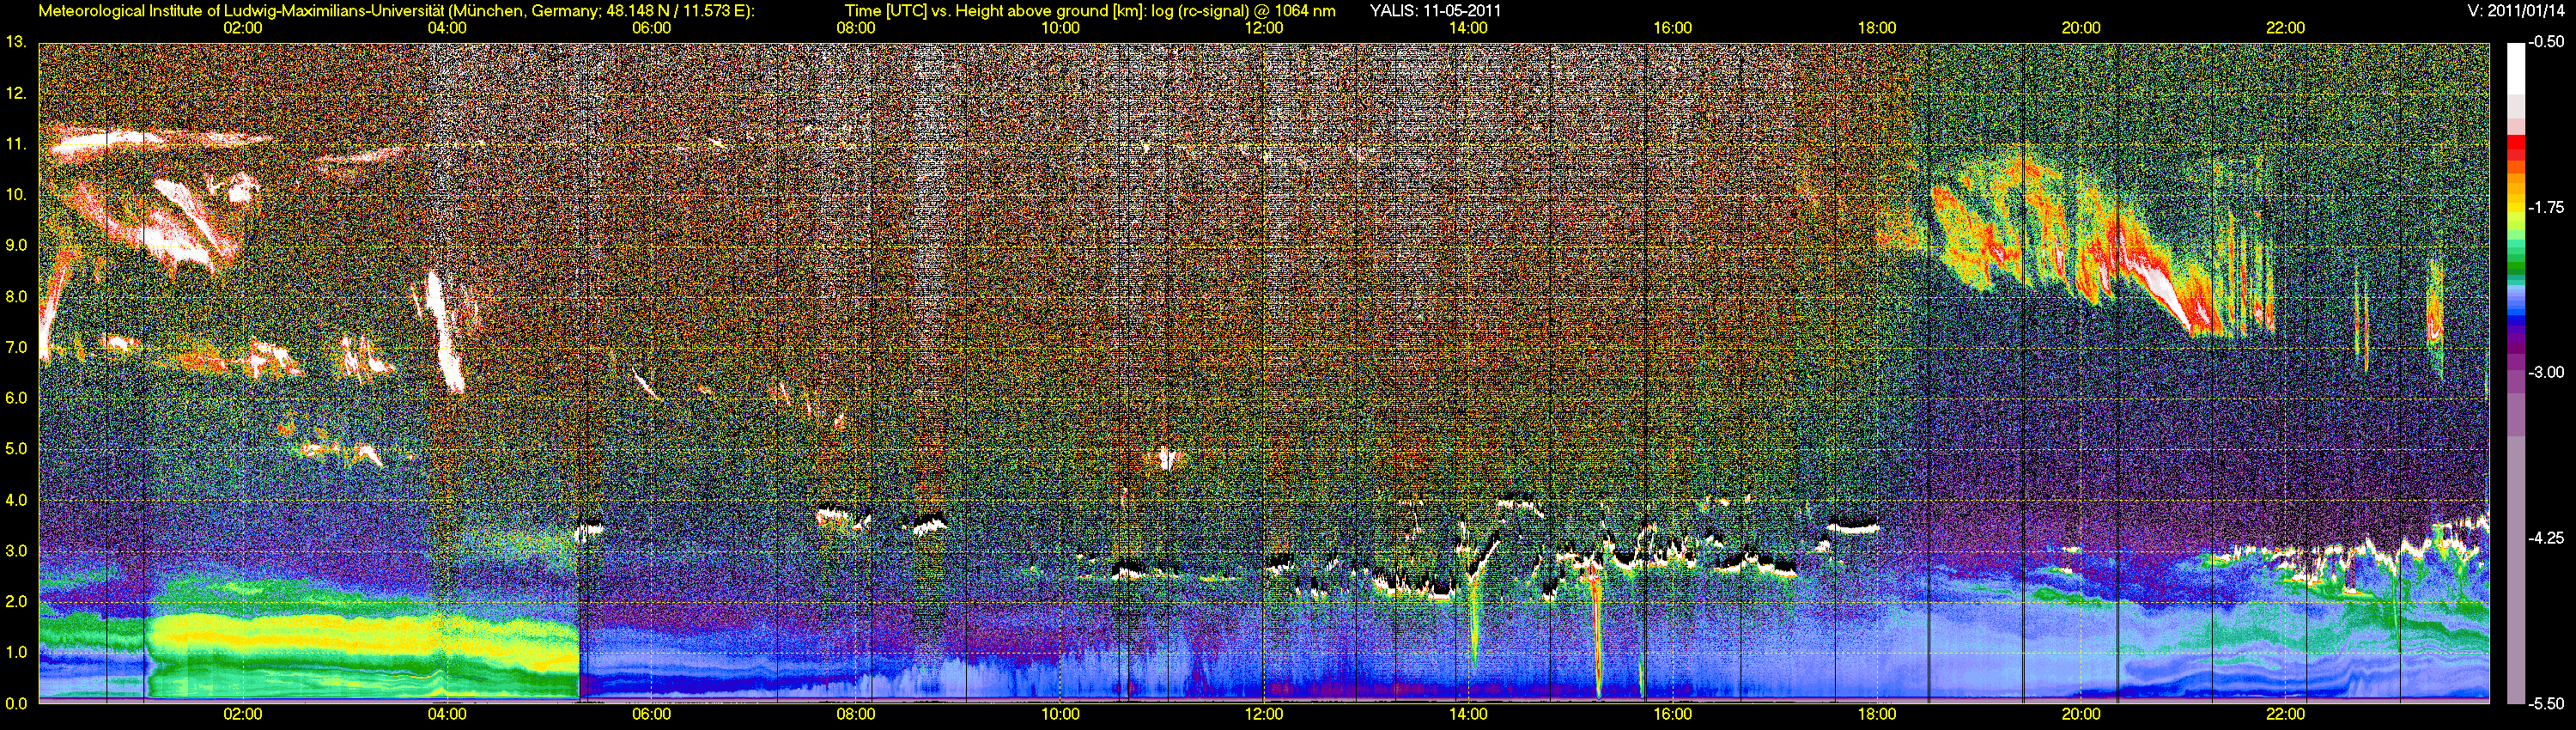Click the 12:00 label on the bottom time axis

(1264, 715)
